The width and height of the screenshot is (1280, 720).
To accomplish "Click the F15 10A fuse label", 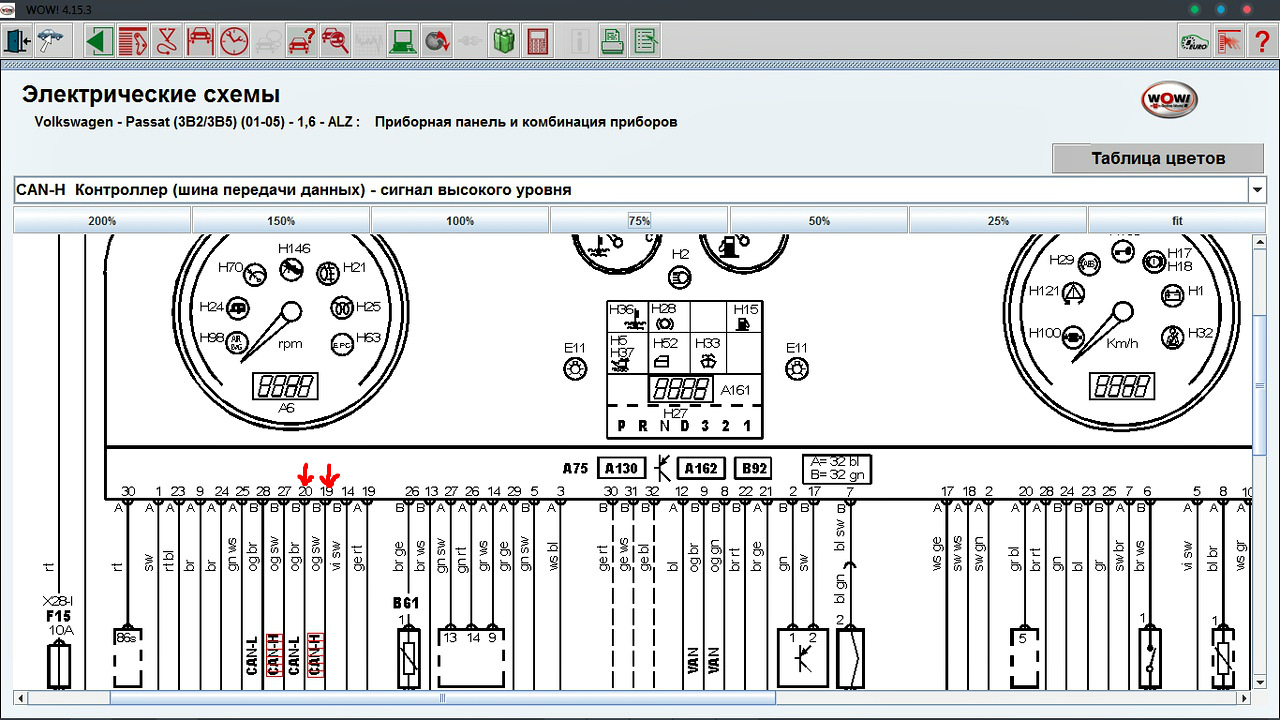I will click(x=59, y=623).
